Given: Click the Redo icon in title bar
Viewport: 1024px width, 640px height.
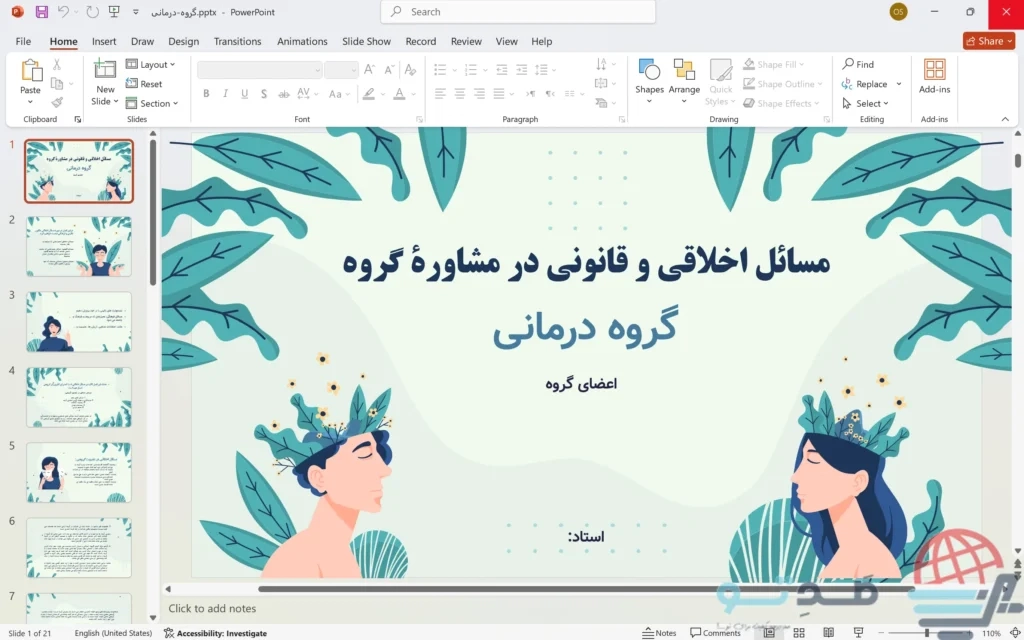Looking at the screenshot, I should 92,12.
